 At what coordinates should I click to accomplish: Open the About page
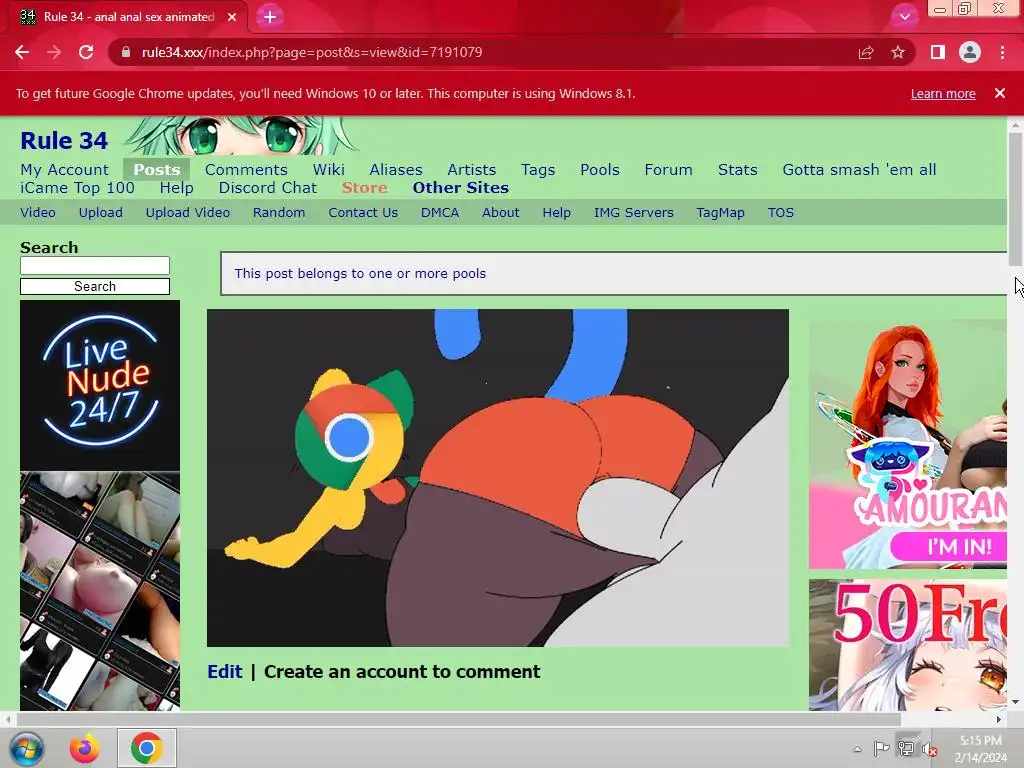(x=501, y=213)
